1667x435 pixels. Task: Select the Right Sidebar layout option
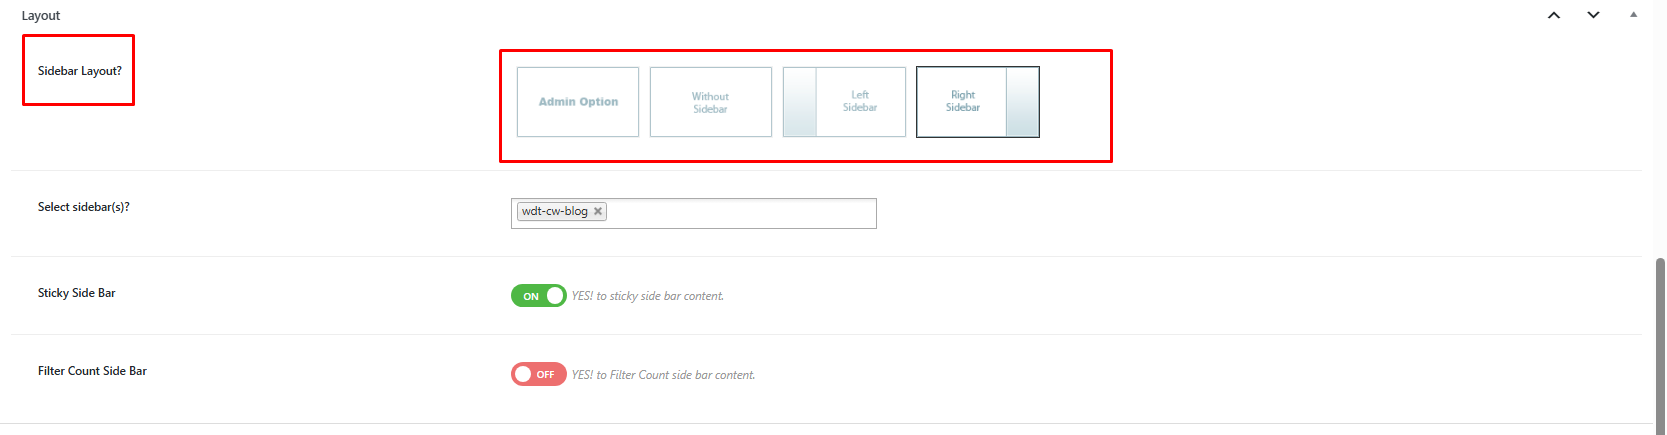point(977,102)
